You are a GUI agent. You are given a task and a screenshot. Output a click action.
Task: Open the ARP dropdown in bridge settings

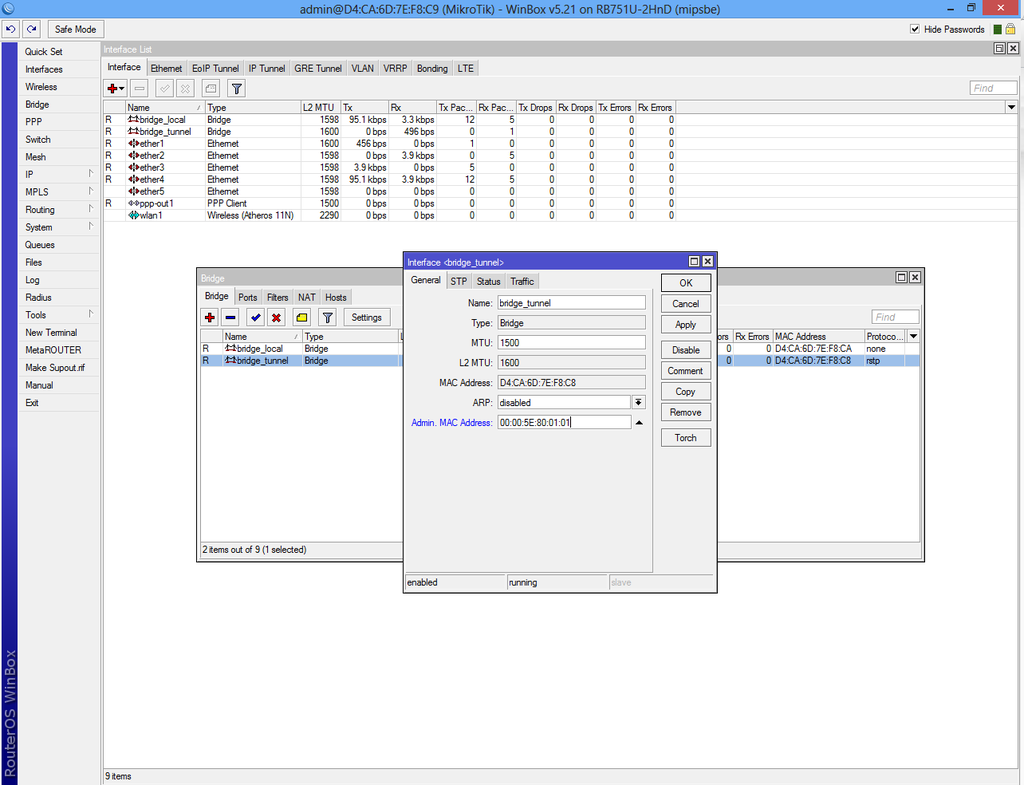click(638, 402)
